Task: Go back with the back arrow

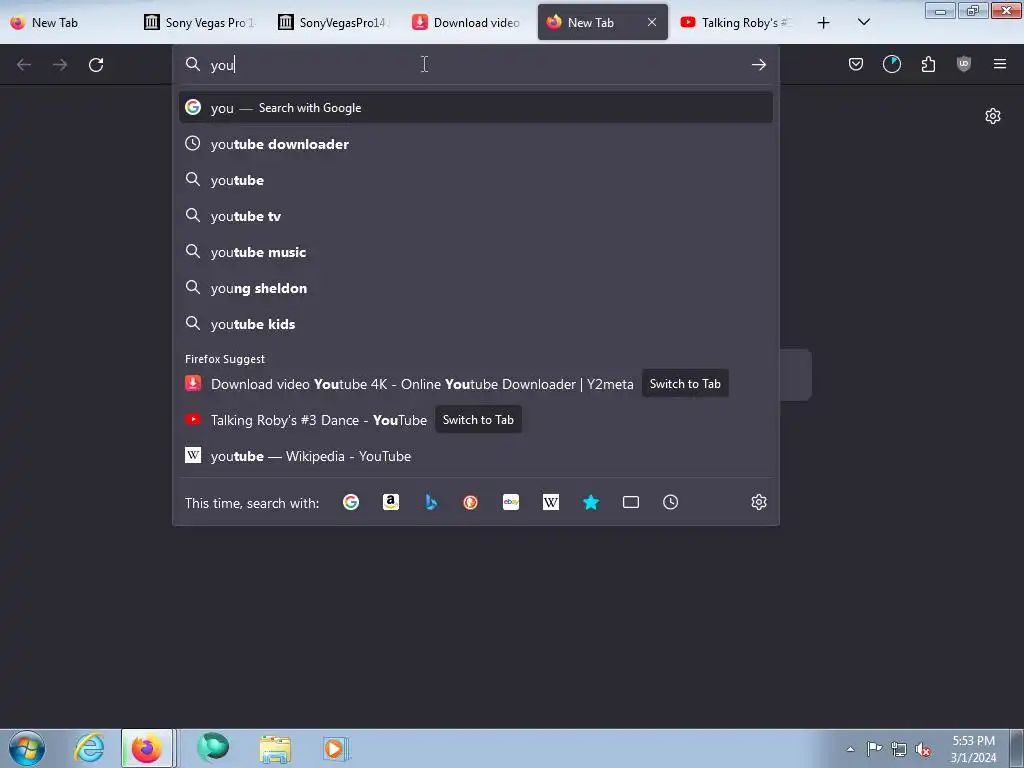Action: tap(24, 65)
